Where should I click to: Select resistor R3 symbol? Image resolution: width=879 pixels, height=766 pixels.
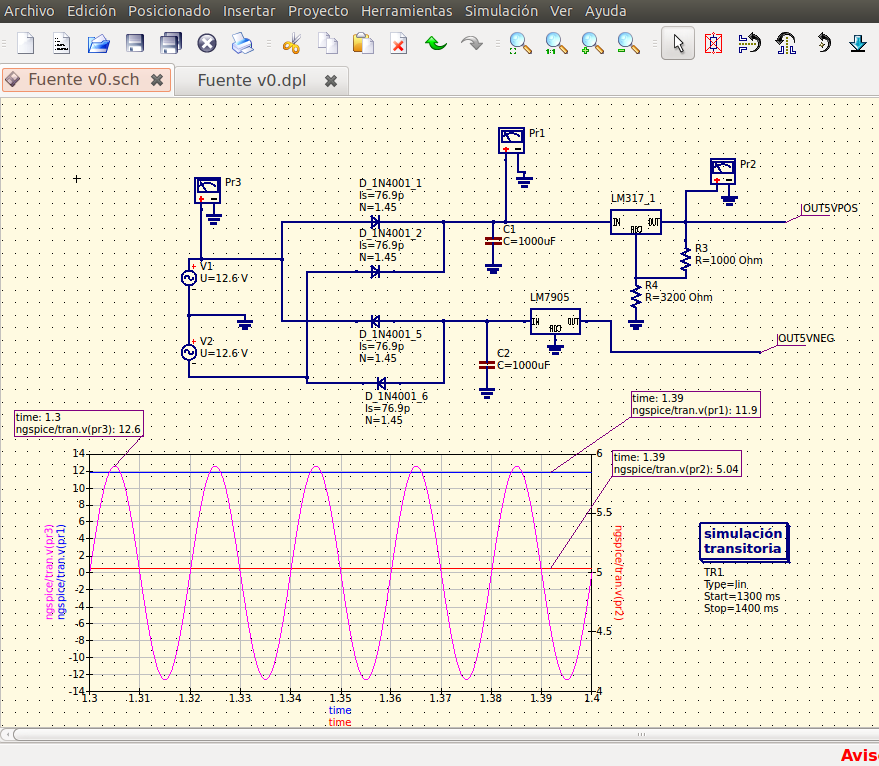tap(685, 260)
